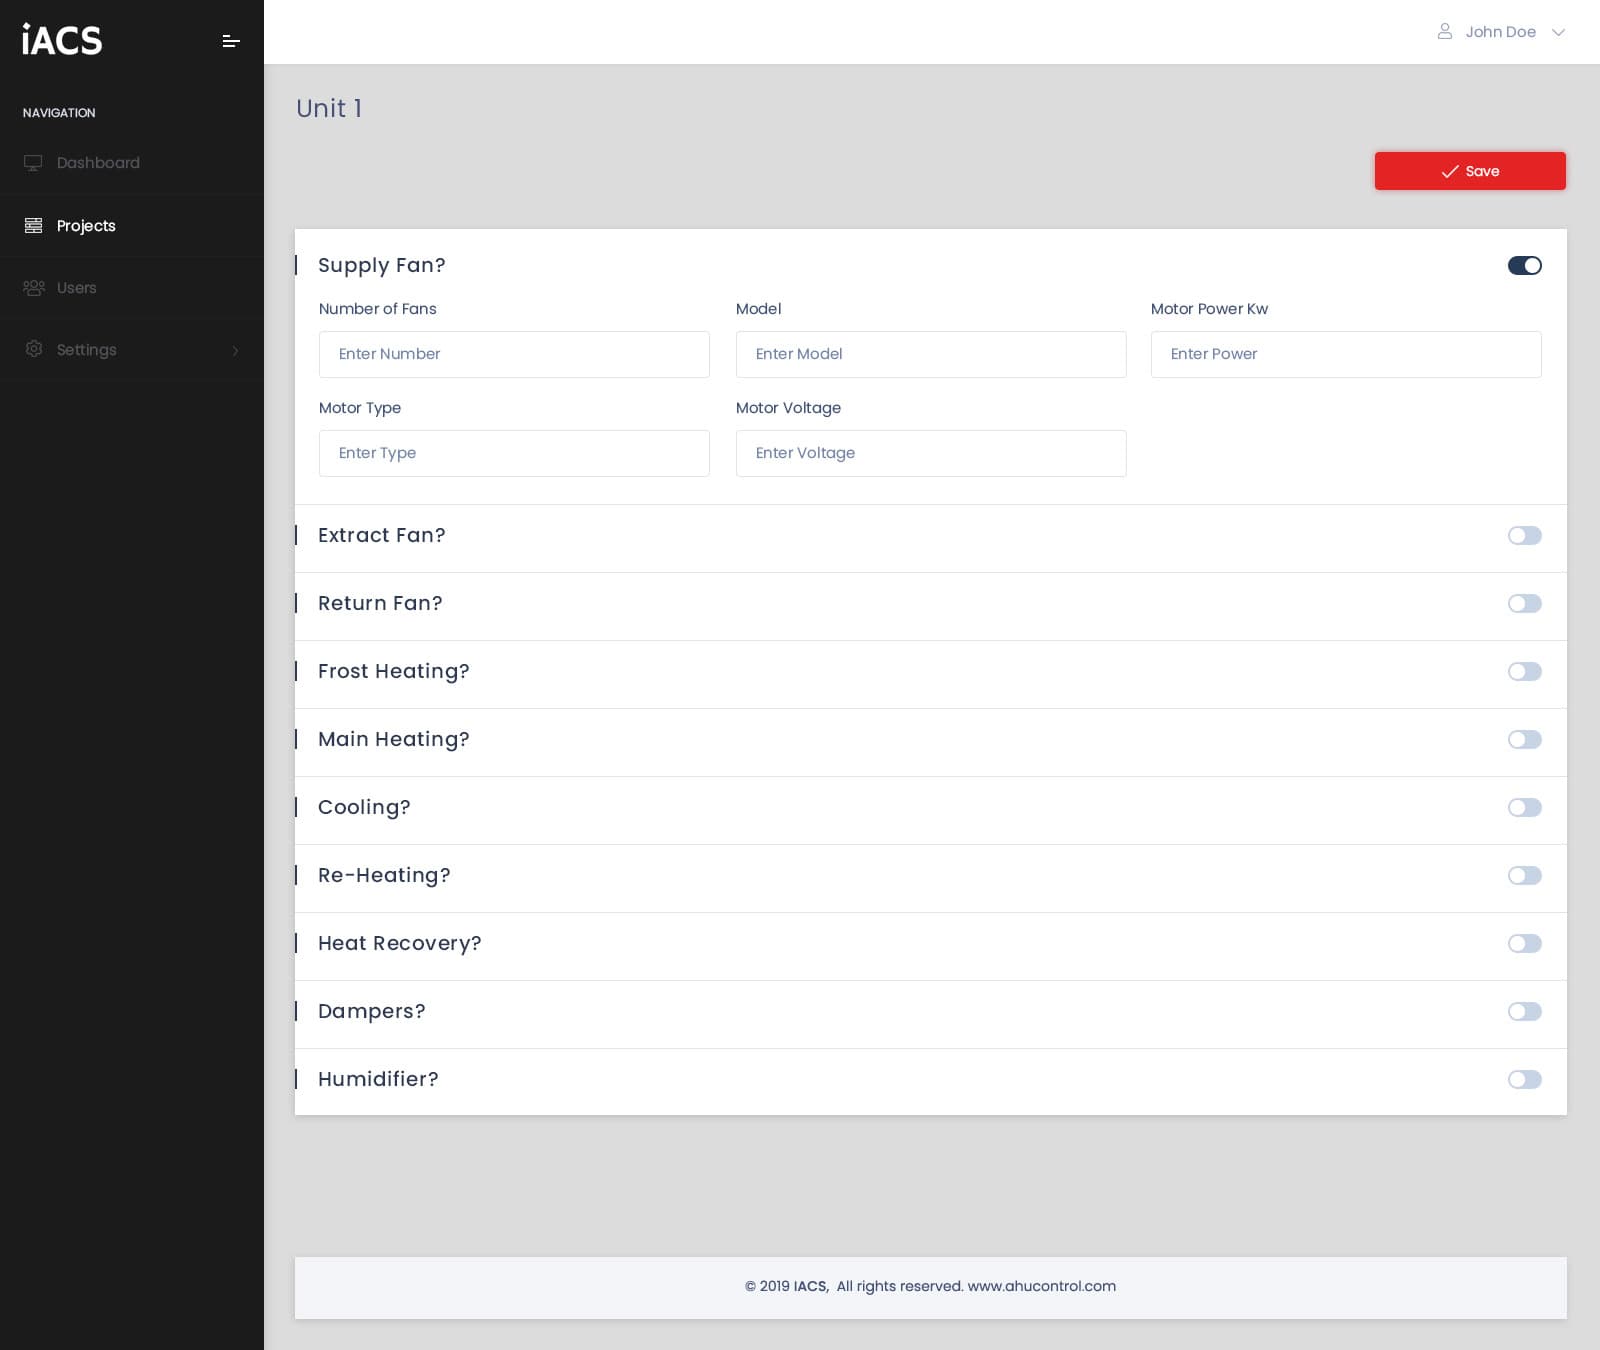Open John Doe account dropdown arrow
The image size is (1600, 1350).
click(x=1558, y=32)
